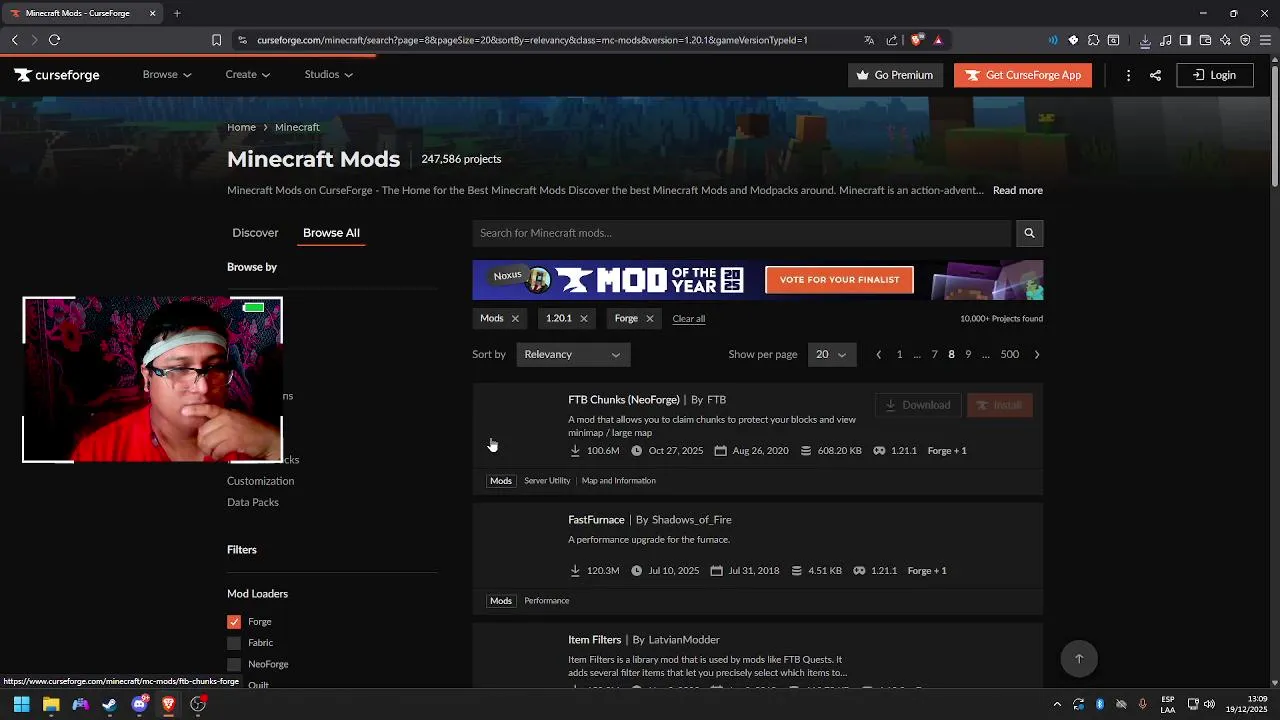Go to previous results page arrow
The image size is (1280, 720).
point(878,354)
